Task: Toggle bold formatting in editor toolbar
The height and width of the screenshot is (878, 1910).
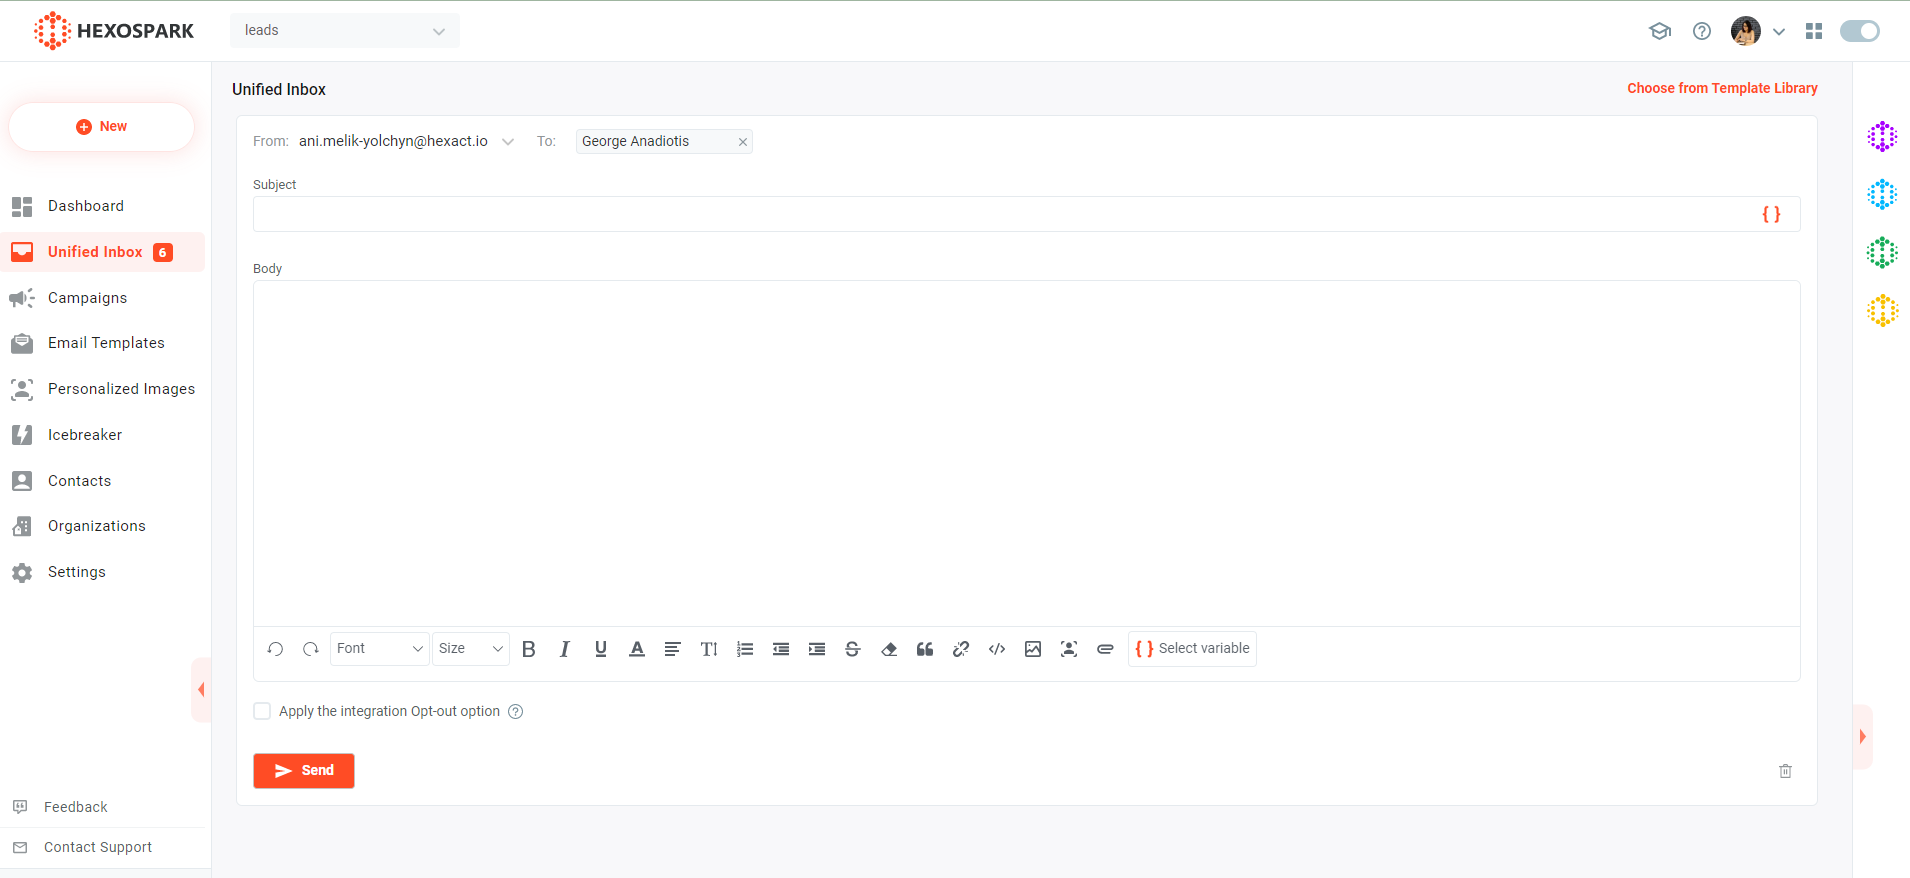Action: [x=529, y=649]
